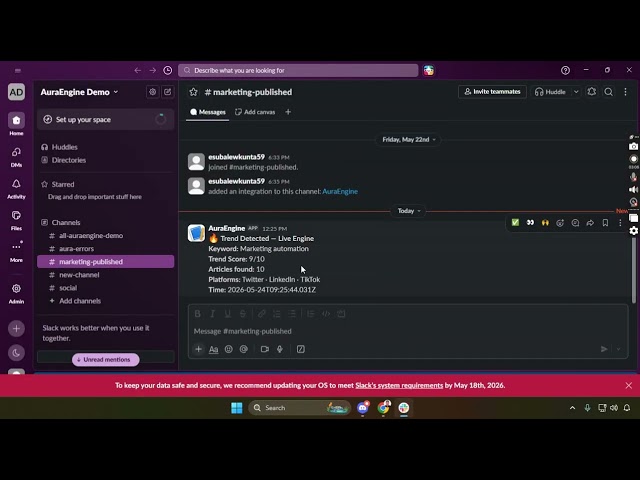640x480 pixels.
Task: Click the AD workspace avatar
Action: click(x=16, y=92)
